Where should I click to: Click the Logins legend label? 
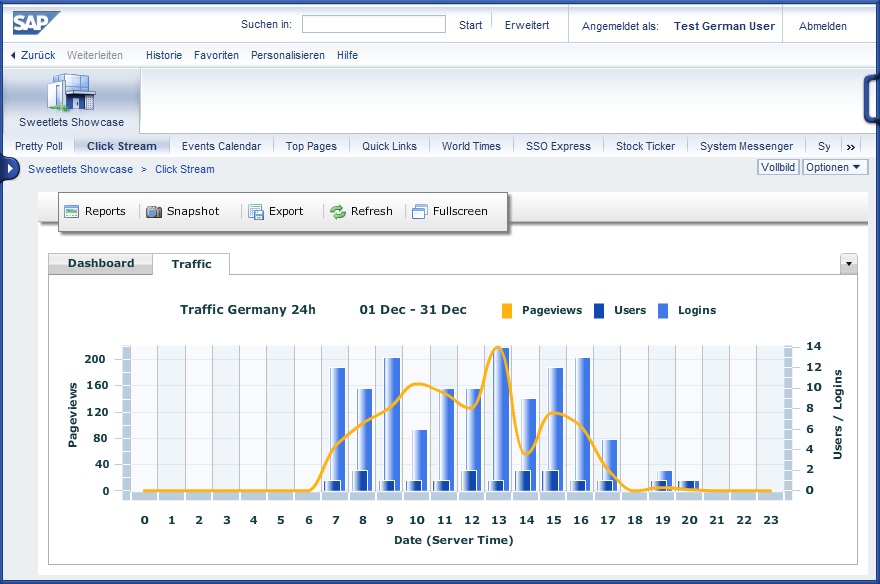[x=697, y=310]
